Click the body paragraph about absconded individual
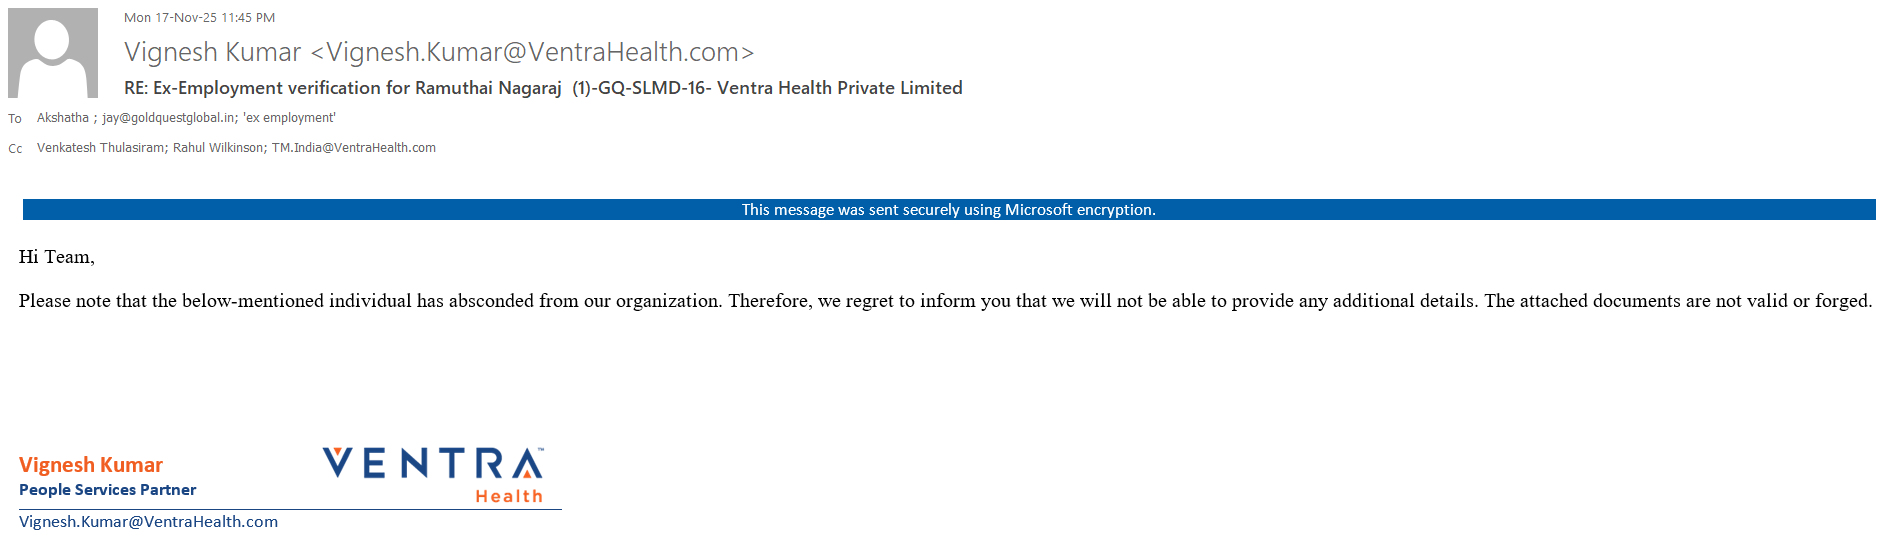Viewport: 1885px width, 548px height. coord(945,301)
